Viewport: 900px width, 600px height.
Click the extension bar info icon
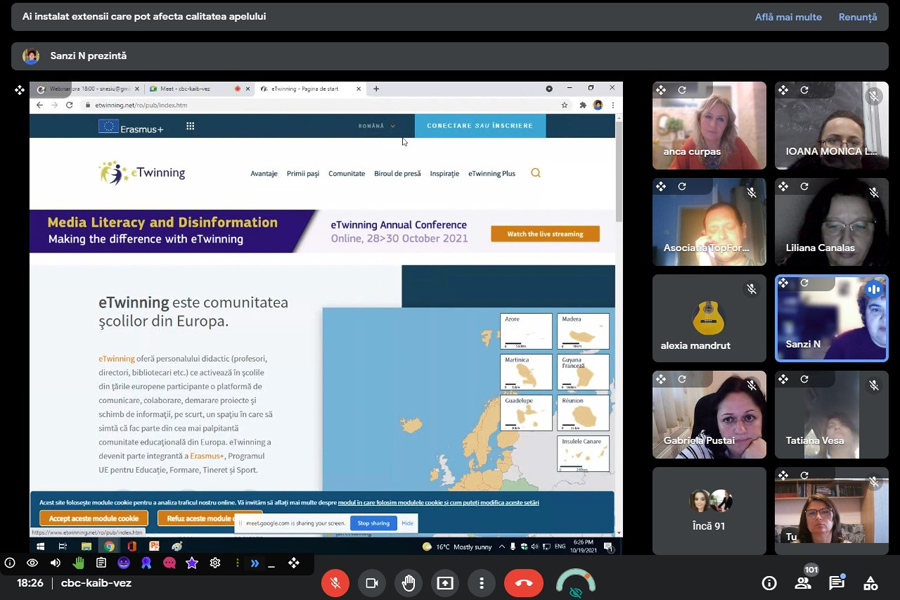tap(10, 563)
